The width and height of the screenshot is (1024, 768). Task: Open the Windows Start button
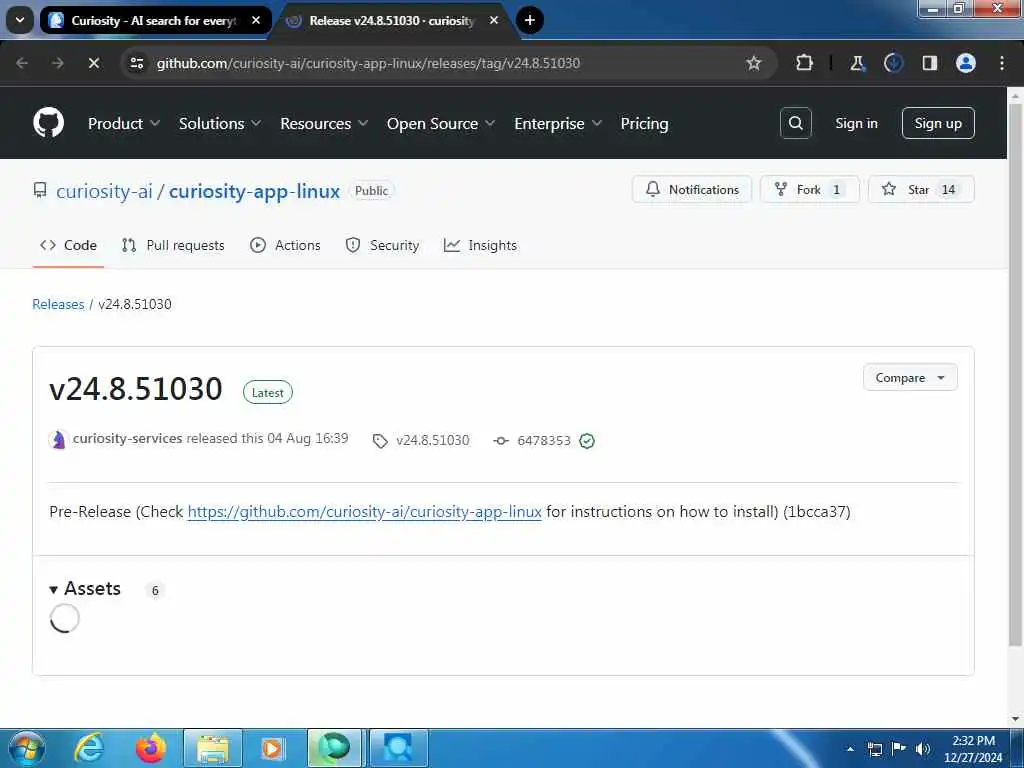[x=27, y=748]
